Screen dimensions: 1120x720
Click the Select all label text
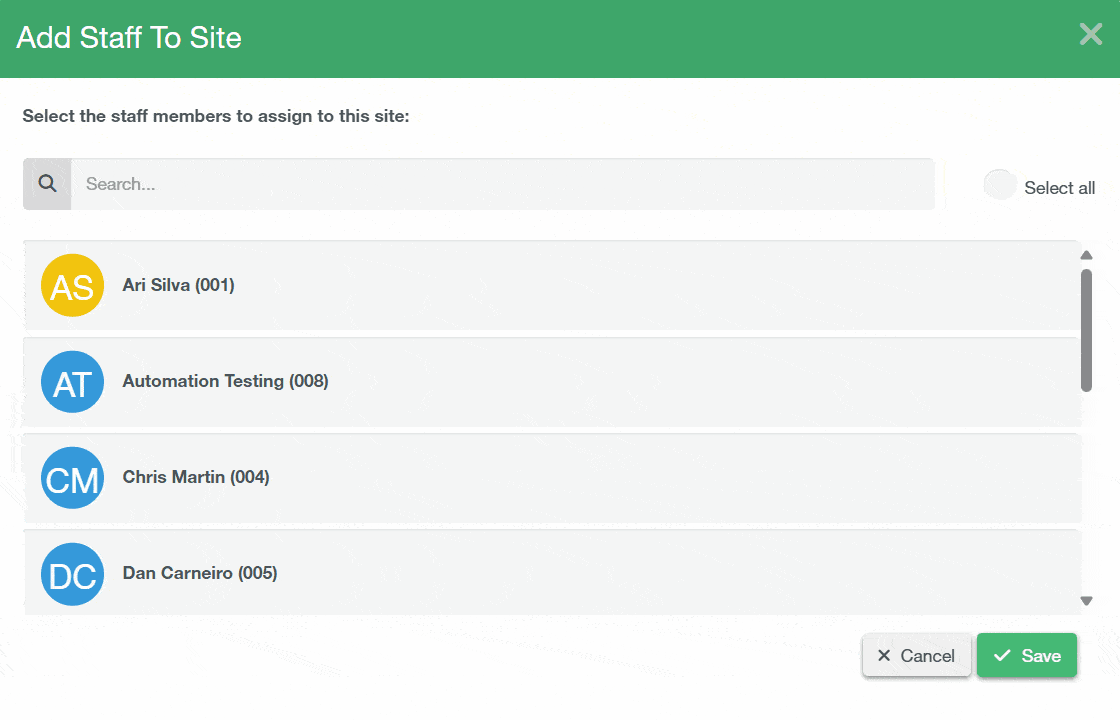(1059, 188)
